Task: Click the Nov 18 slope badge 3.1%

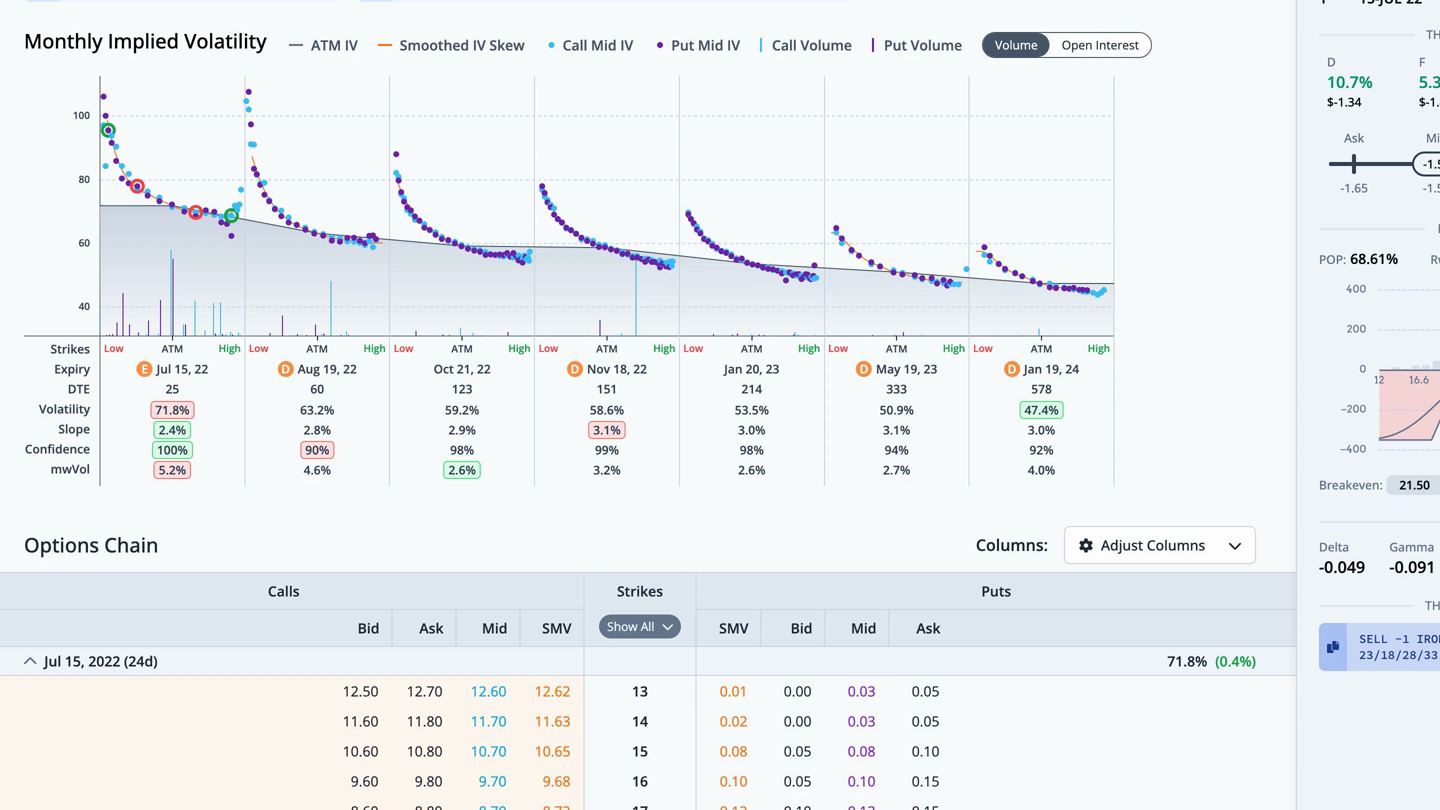Action: (x=606, y=430)
